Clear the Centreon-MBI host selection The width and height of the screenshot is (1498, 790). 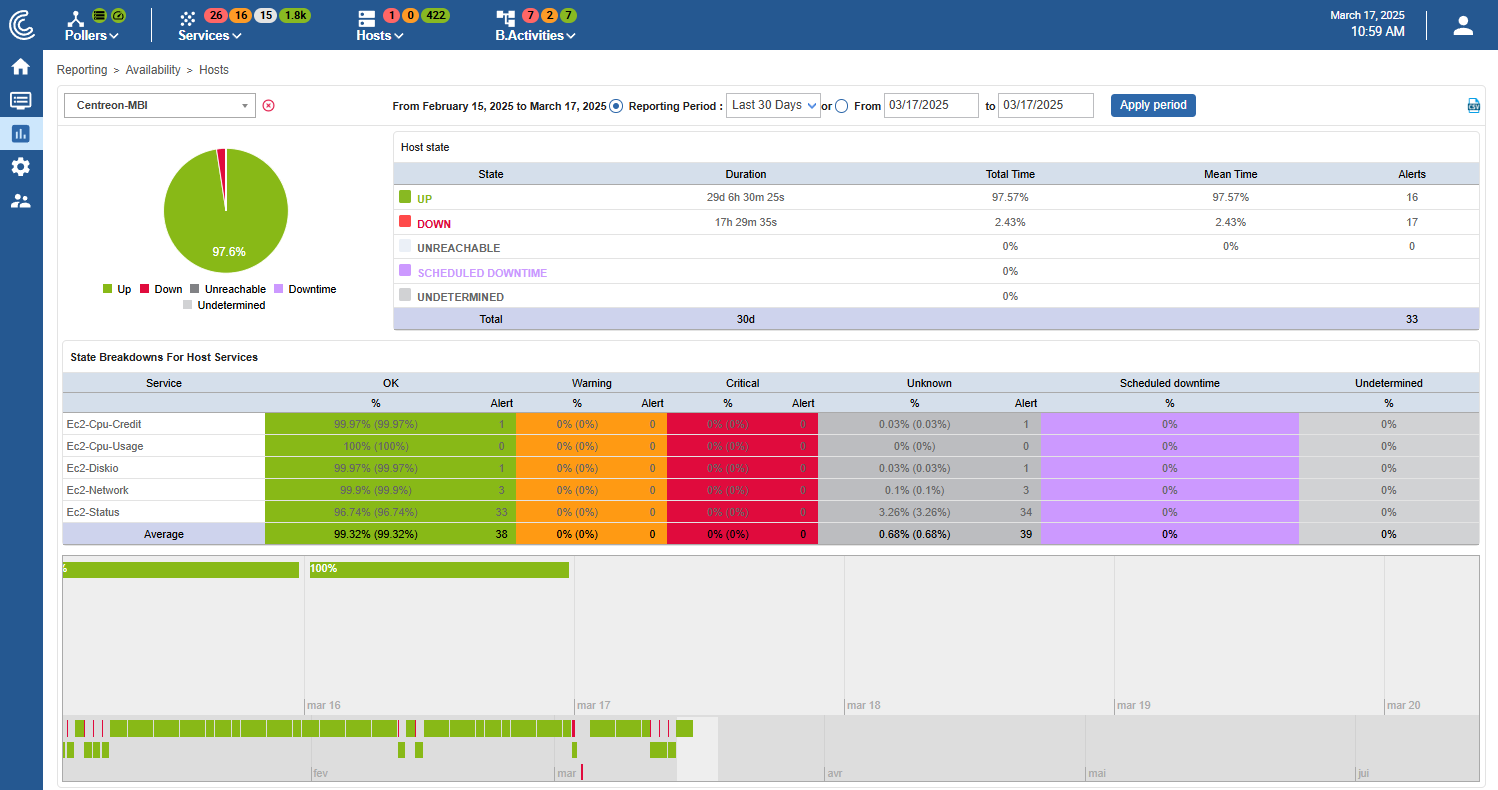pos(268,106)
